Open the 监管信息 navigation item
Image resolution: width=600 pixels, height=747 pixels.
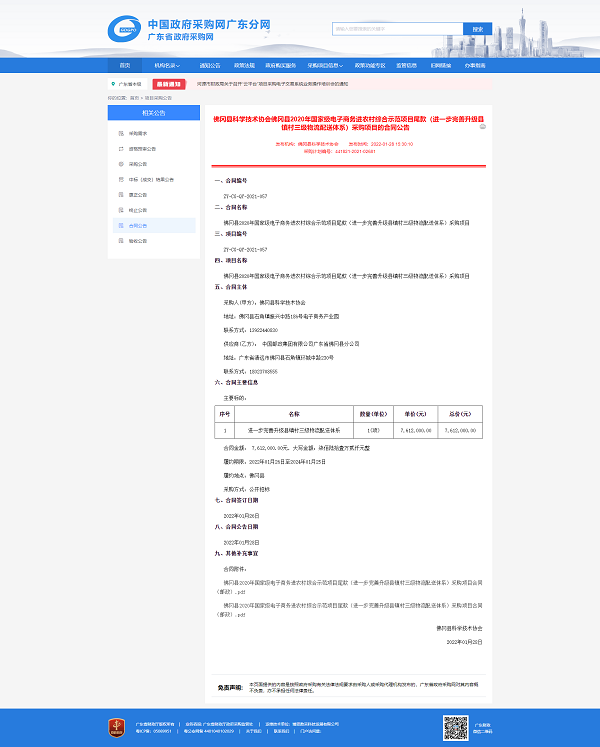(407, 66)
